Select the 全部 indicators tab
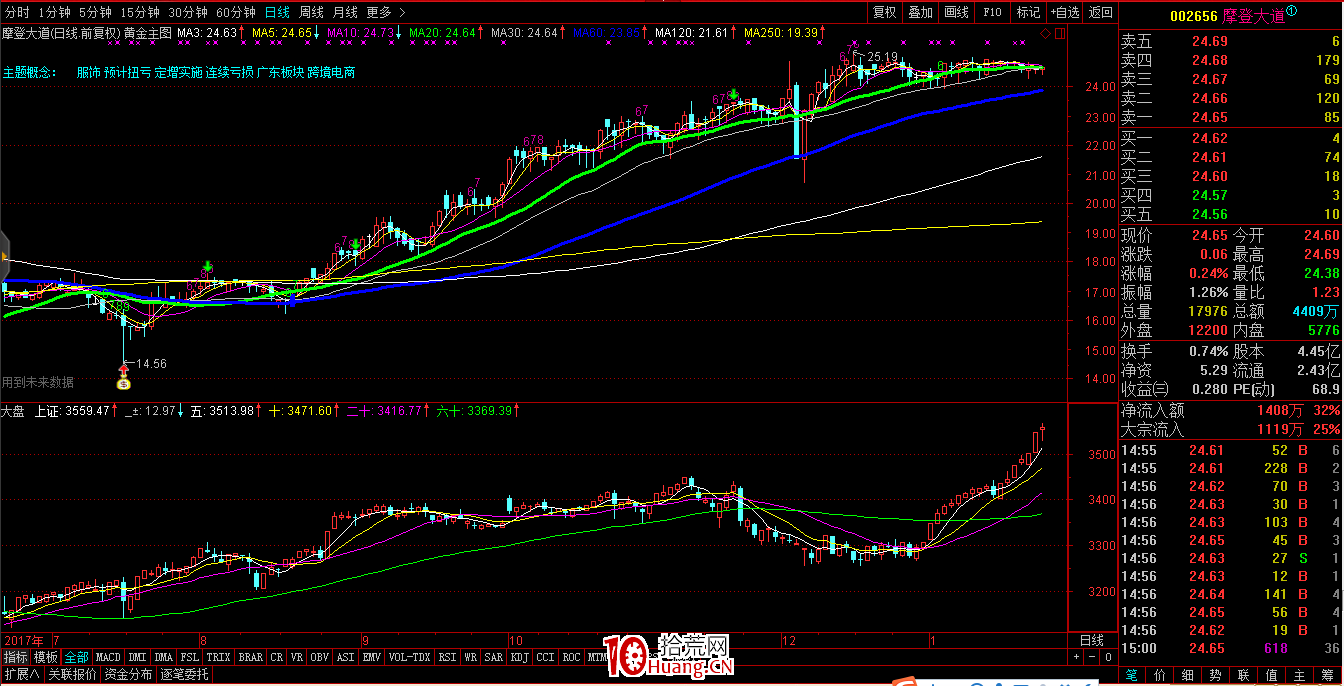 pyautogui.click(x=76, y=657)
